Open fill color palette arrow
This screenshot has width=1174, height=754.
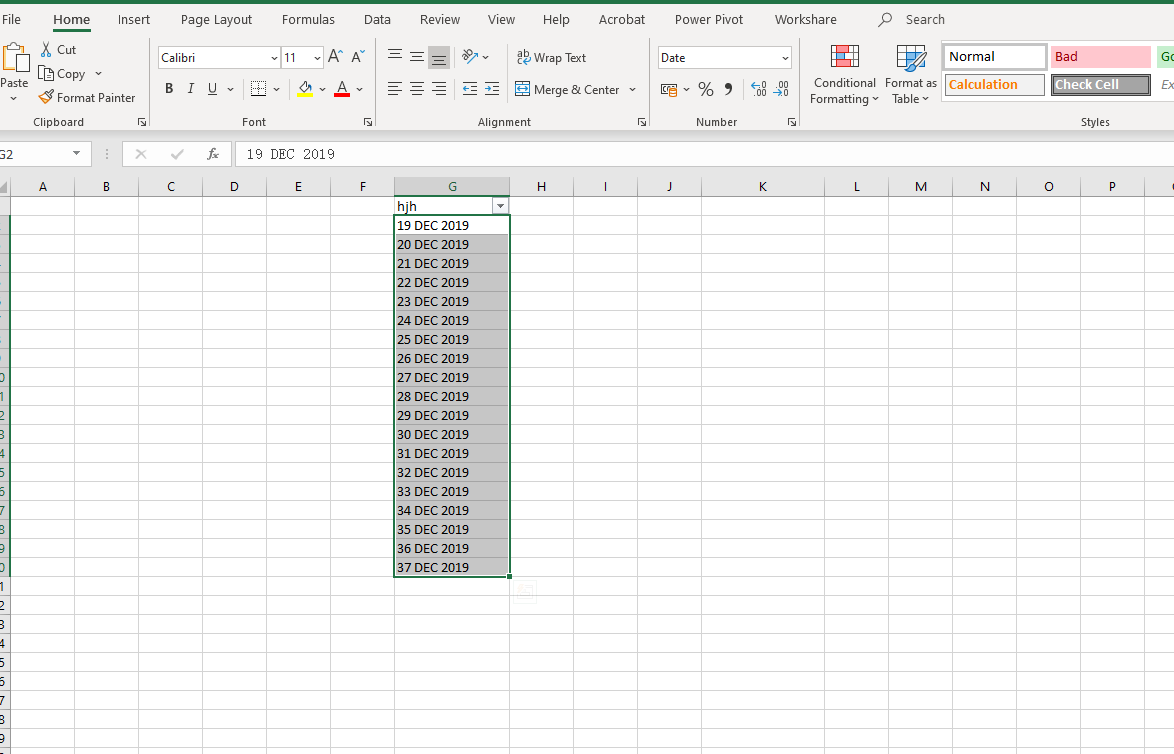322,89
